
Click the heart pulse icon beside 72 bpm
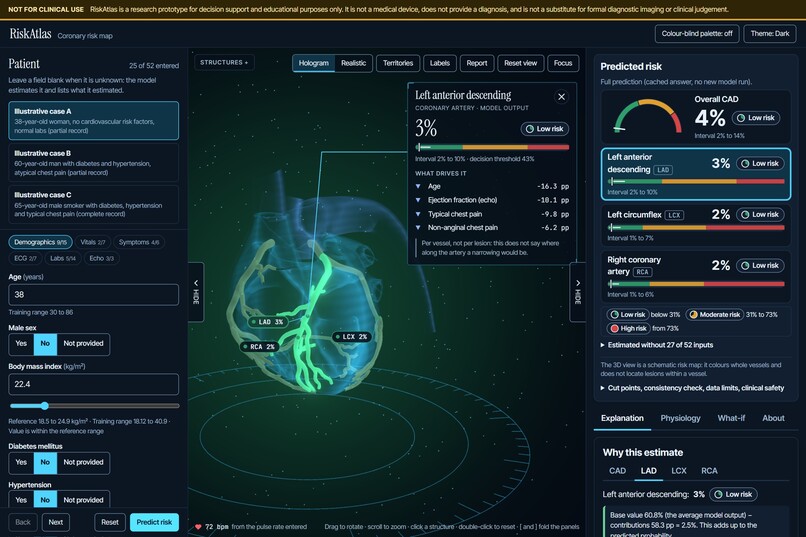(198, 527)
